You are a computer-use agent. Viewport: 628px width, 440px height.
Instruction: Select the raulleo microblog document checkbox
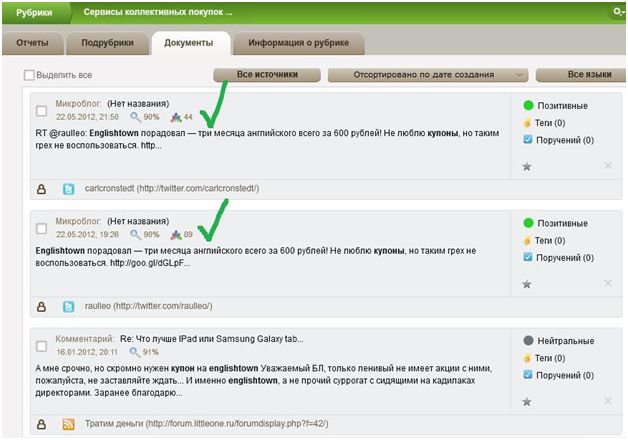pos(42,229)
